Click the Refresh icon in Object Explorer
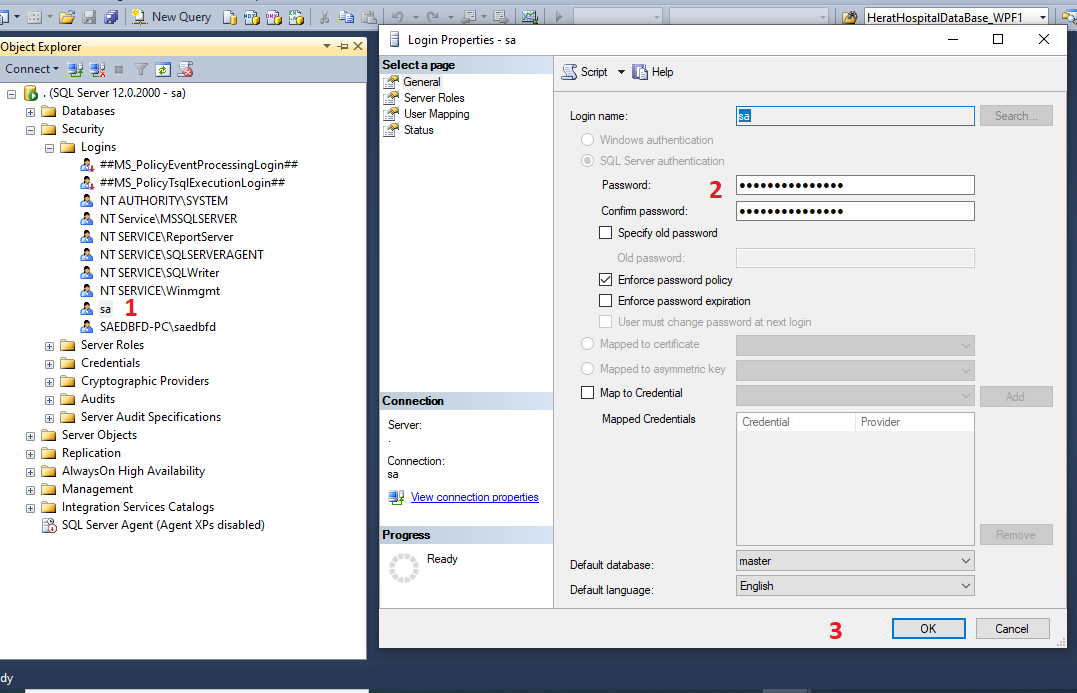 (163, 69)
